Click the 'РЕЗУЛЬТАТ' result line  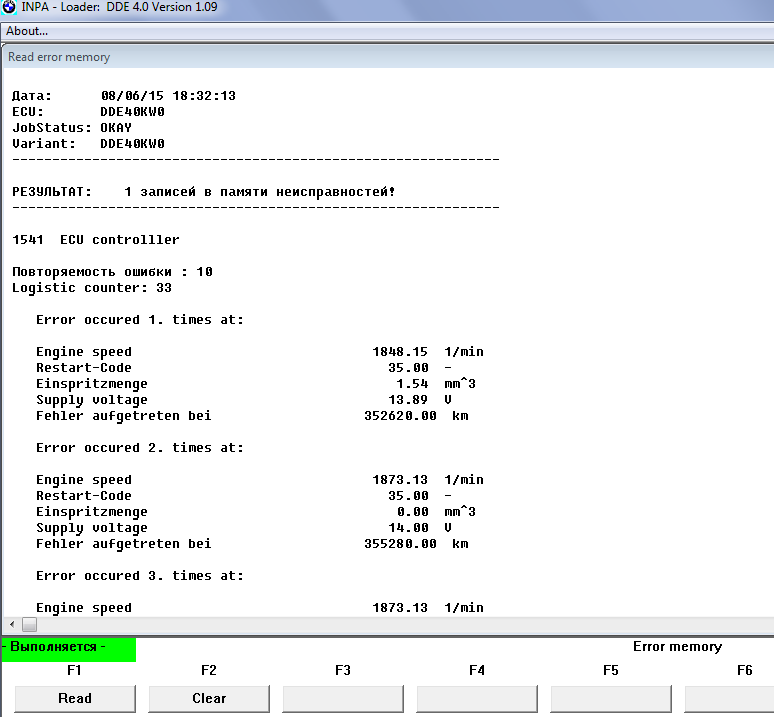coord(204,191)
